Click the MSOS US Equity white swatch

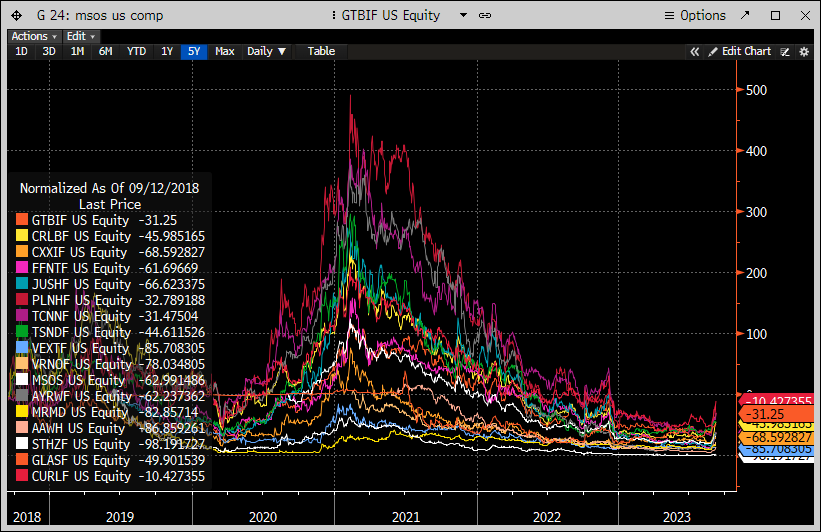point(21,379)
